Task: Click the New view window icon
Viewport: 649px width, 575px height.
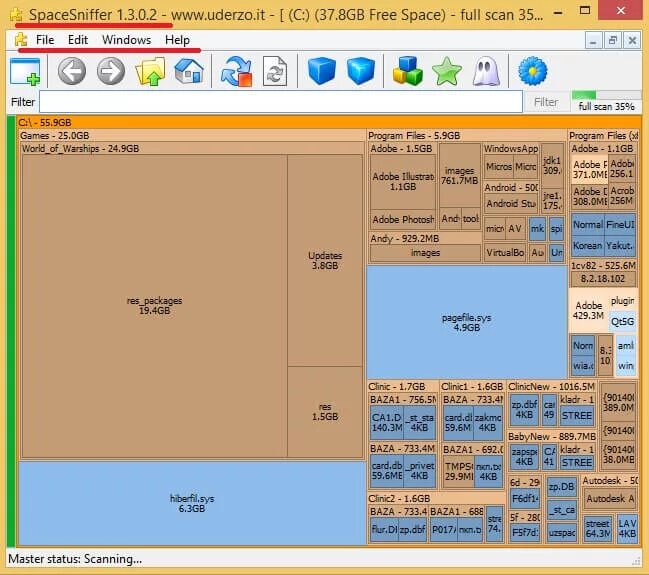Action: pyautogui.click(x=25, y=72)
